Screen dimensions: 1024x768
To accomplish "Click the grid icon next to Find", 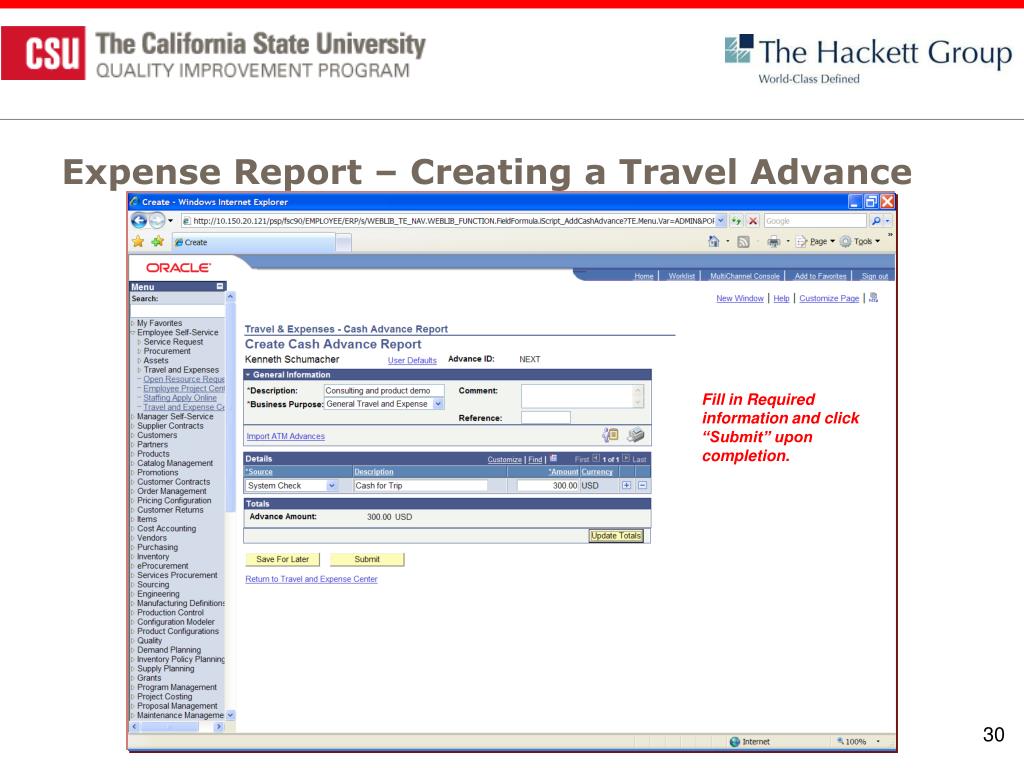I will point(554,458).
